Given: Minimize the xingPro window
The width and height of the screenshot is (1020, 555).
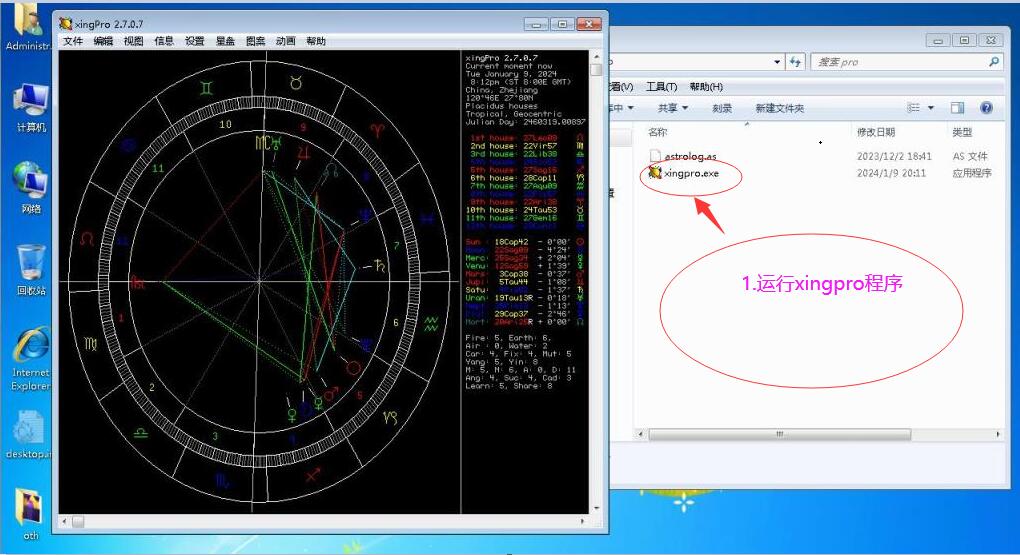Looking at the screenshot, I should pos(536,24).
